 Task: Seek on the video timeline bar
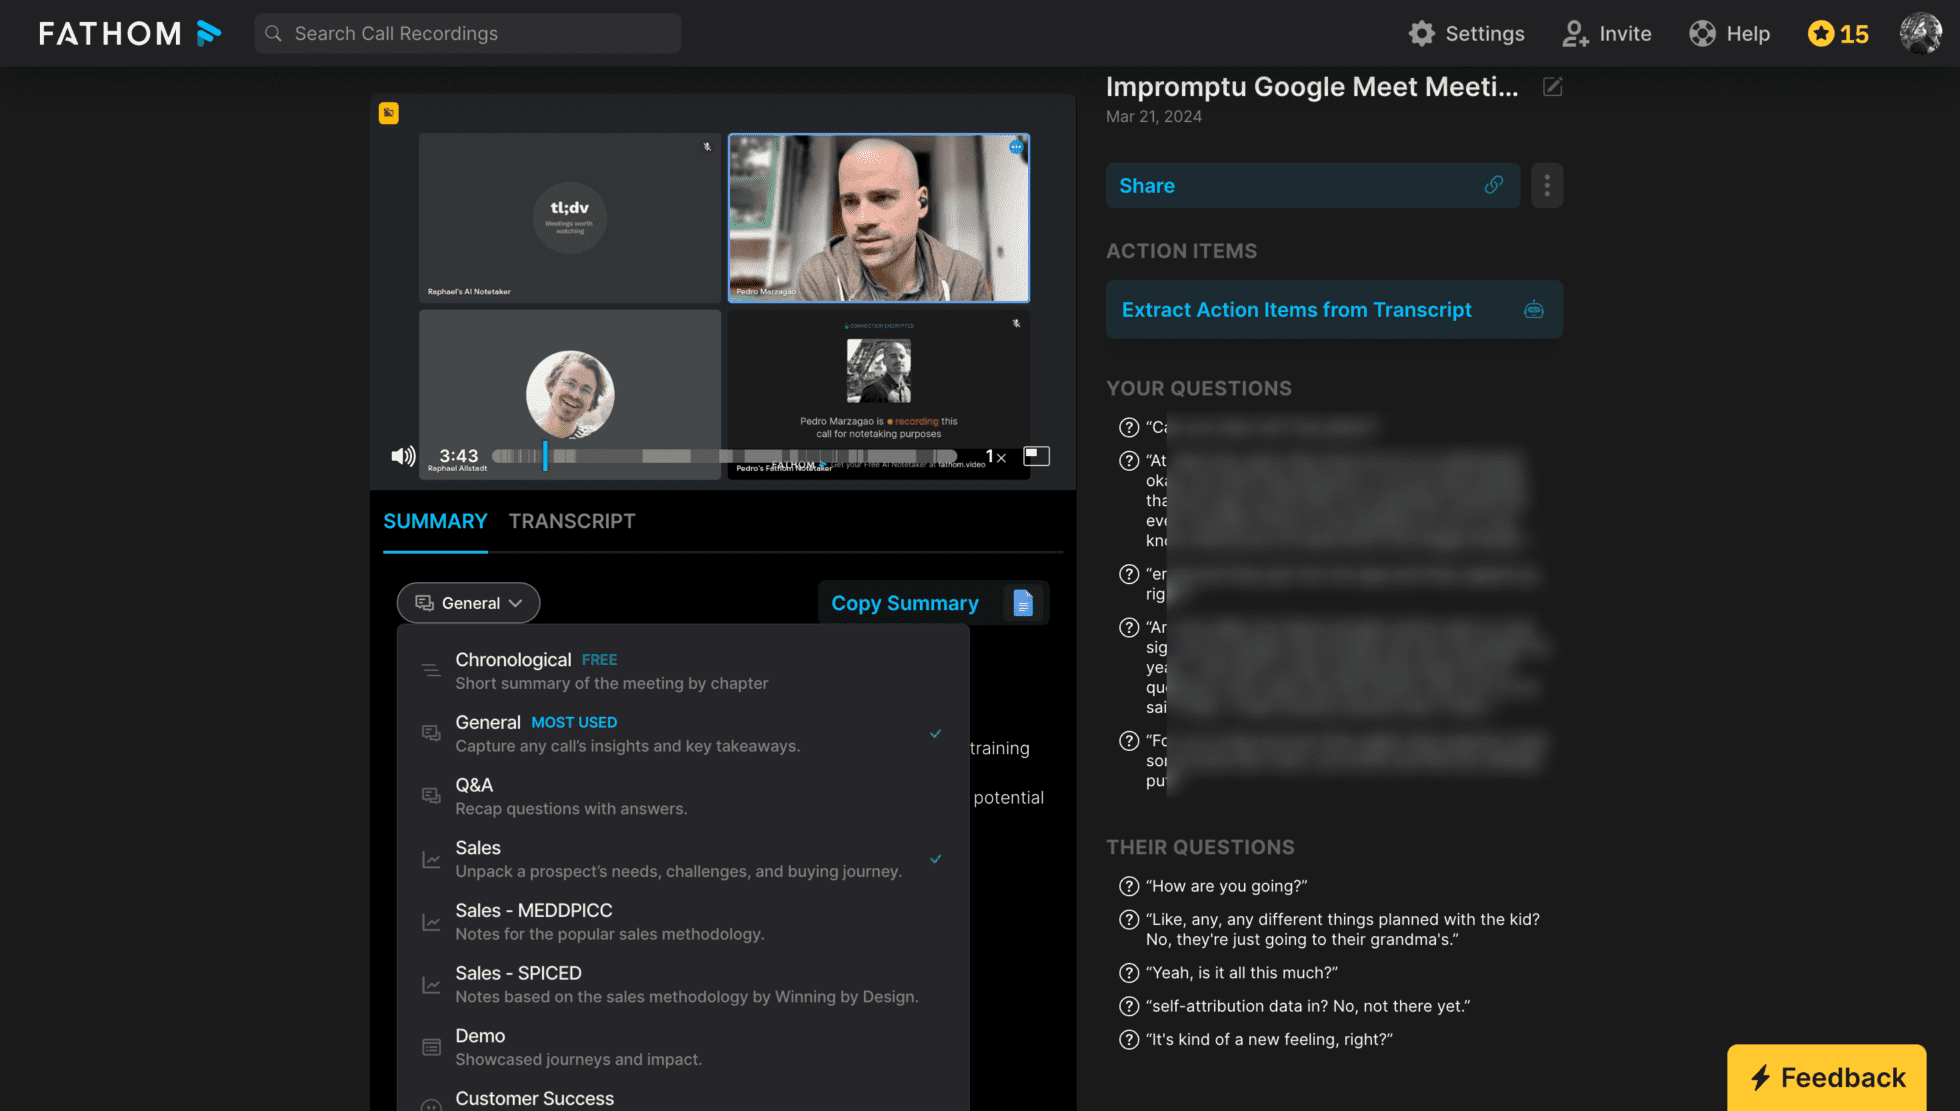(720, 457)
